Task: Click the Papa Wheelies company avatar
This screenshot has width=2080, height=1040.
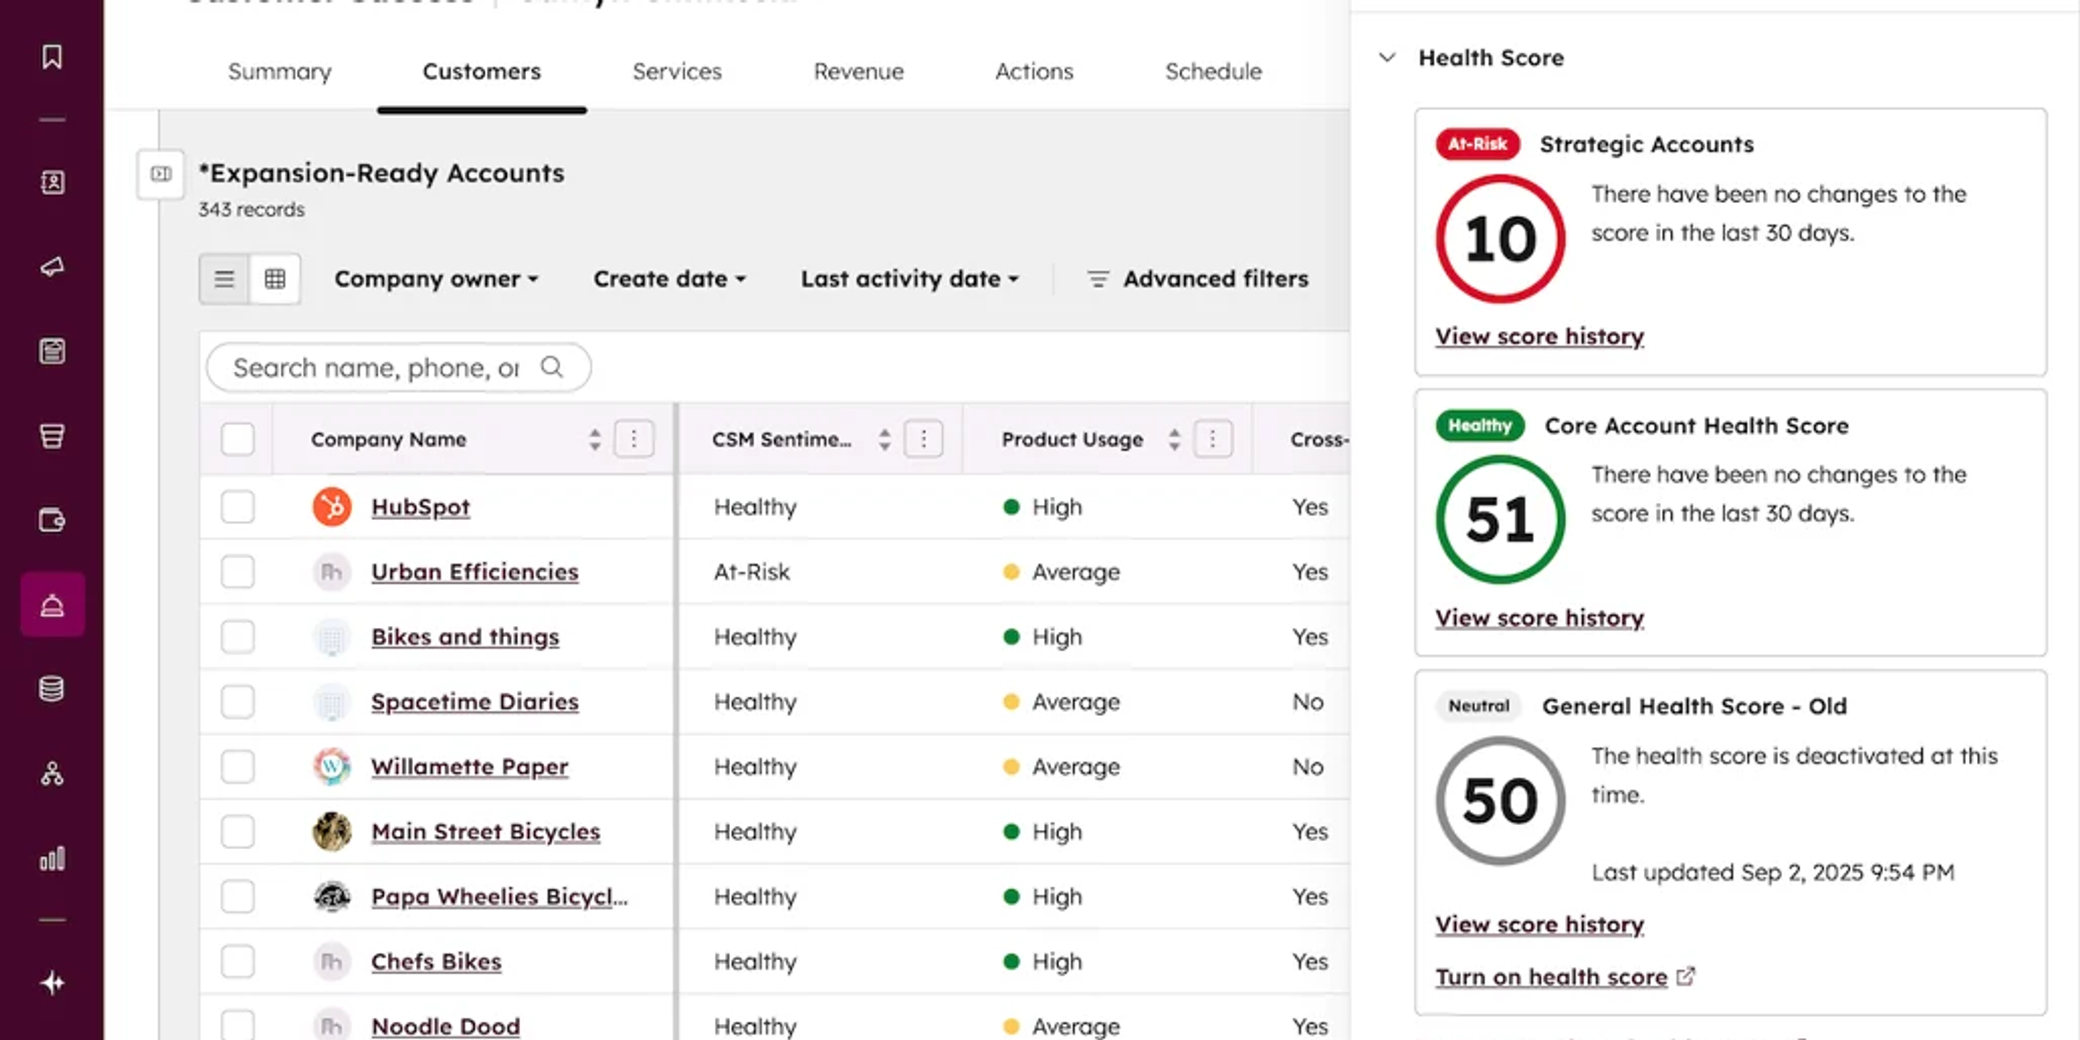Action: coord(332,897)
